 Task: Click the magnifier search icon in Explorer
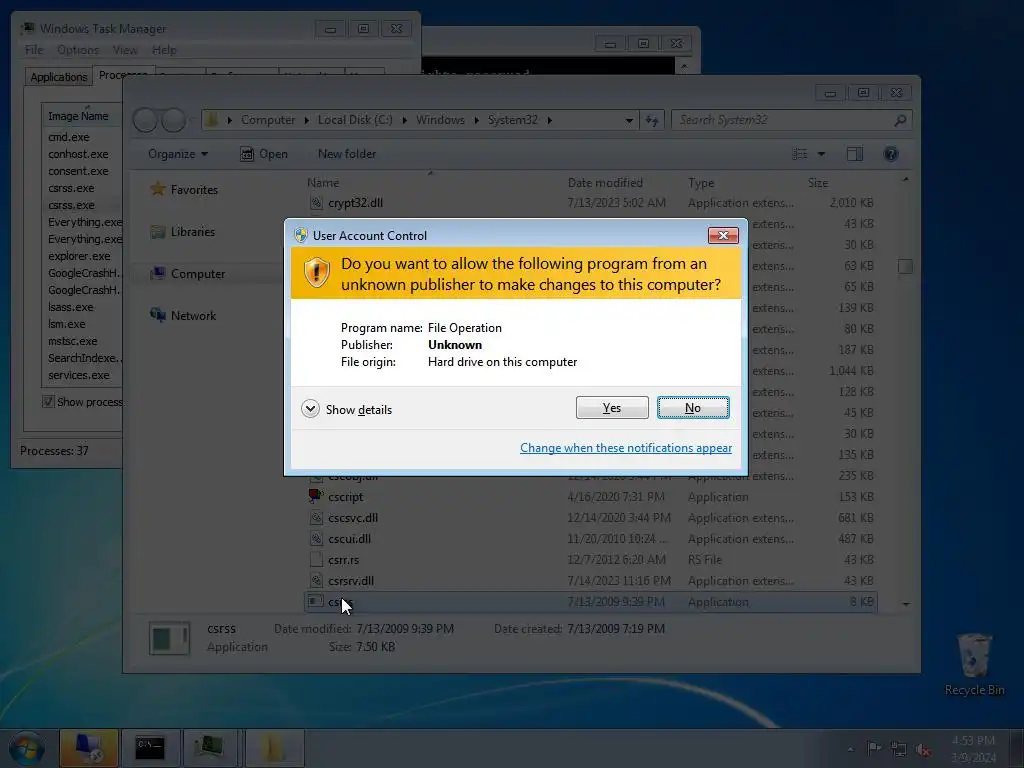coord(900,120)
